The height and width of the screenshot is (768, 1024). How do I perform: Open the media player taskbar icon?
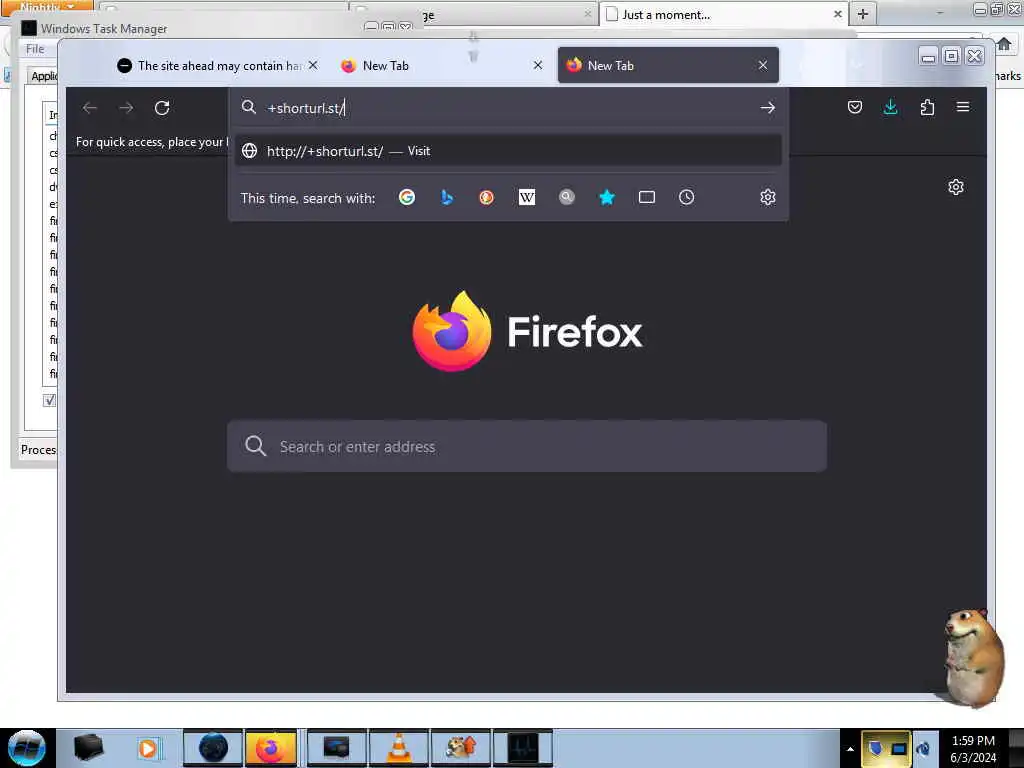[148, 748]
